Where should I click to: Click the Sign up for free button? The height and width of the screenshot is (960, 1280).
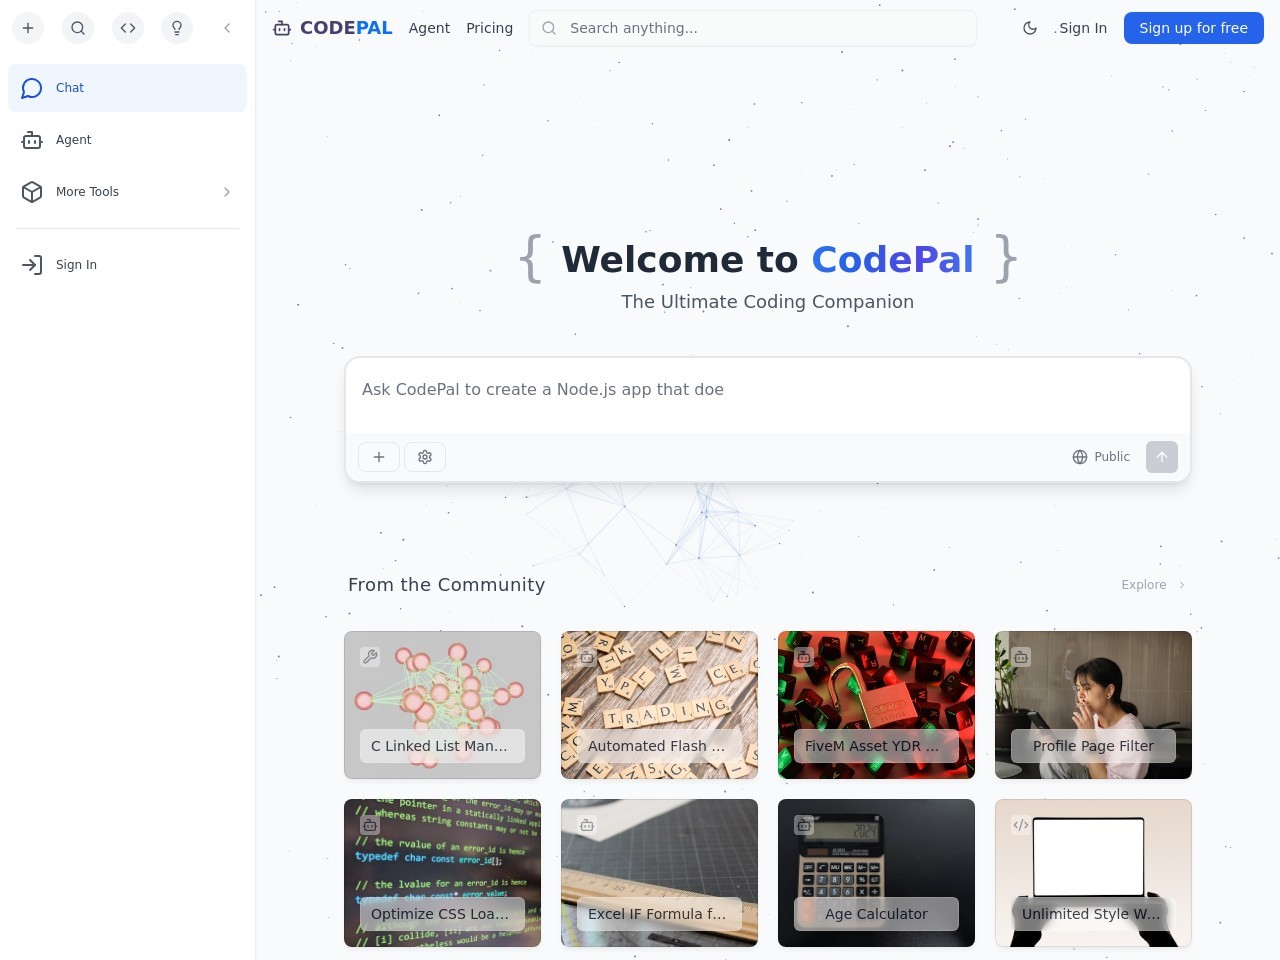pyautogui.click(x=1193, y=28)
